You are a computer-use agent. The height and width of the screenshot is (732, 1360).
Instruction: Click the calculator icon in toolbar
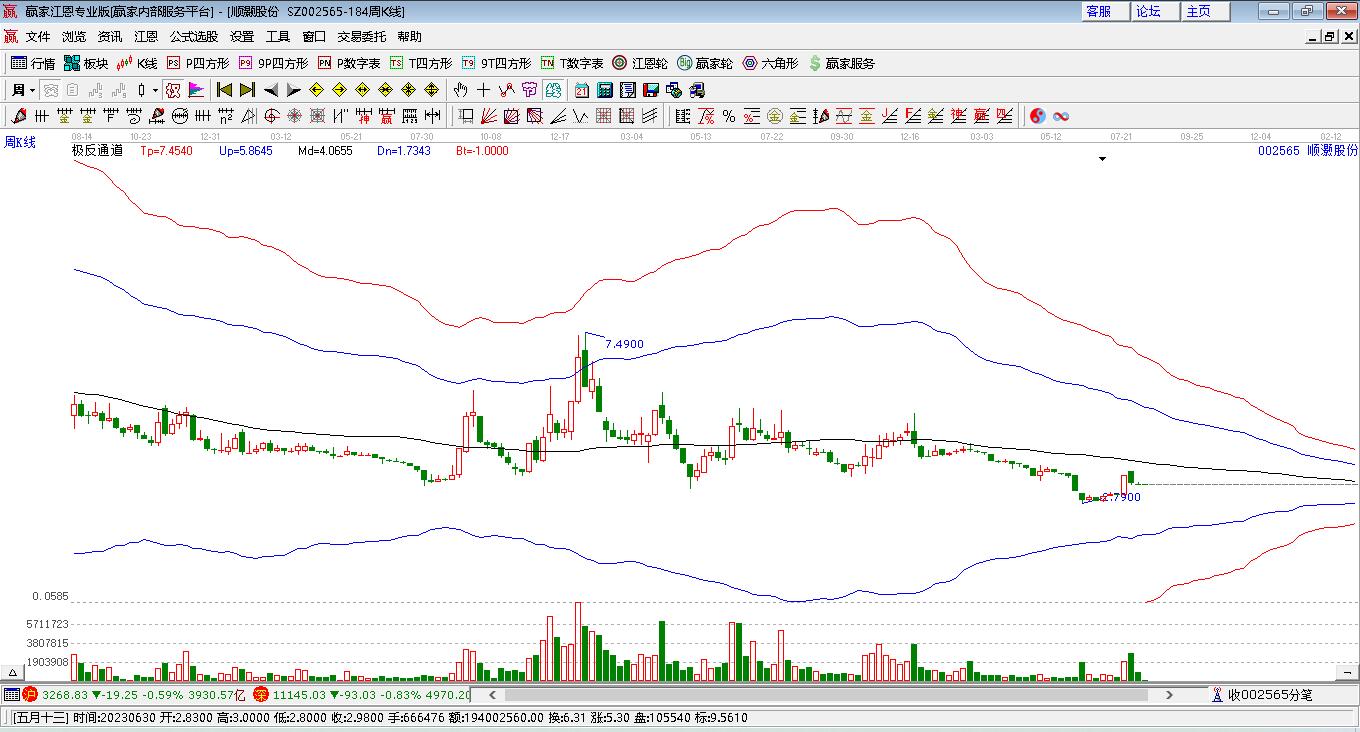[604, 90]
